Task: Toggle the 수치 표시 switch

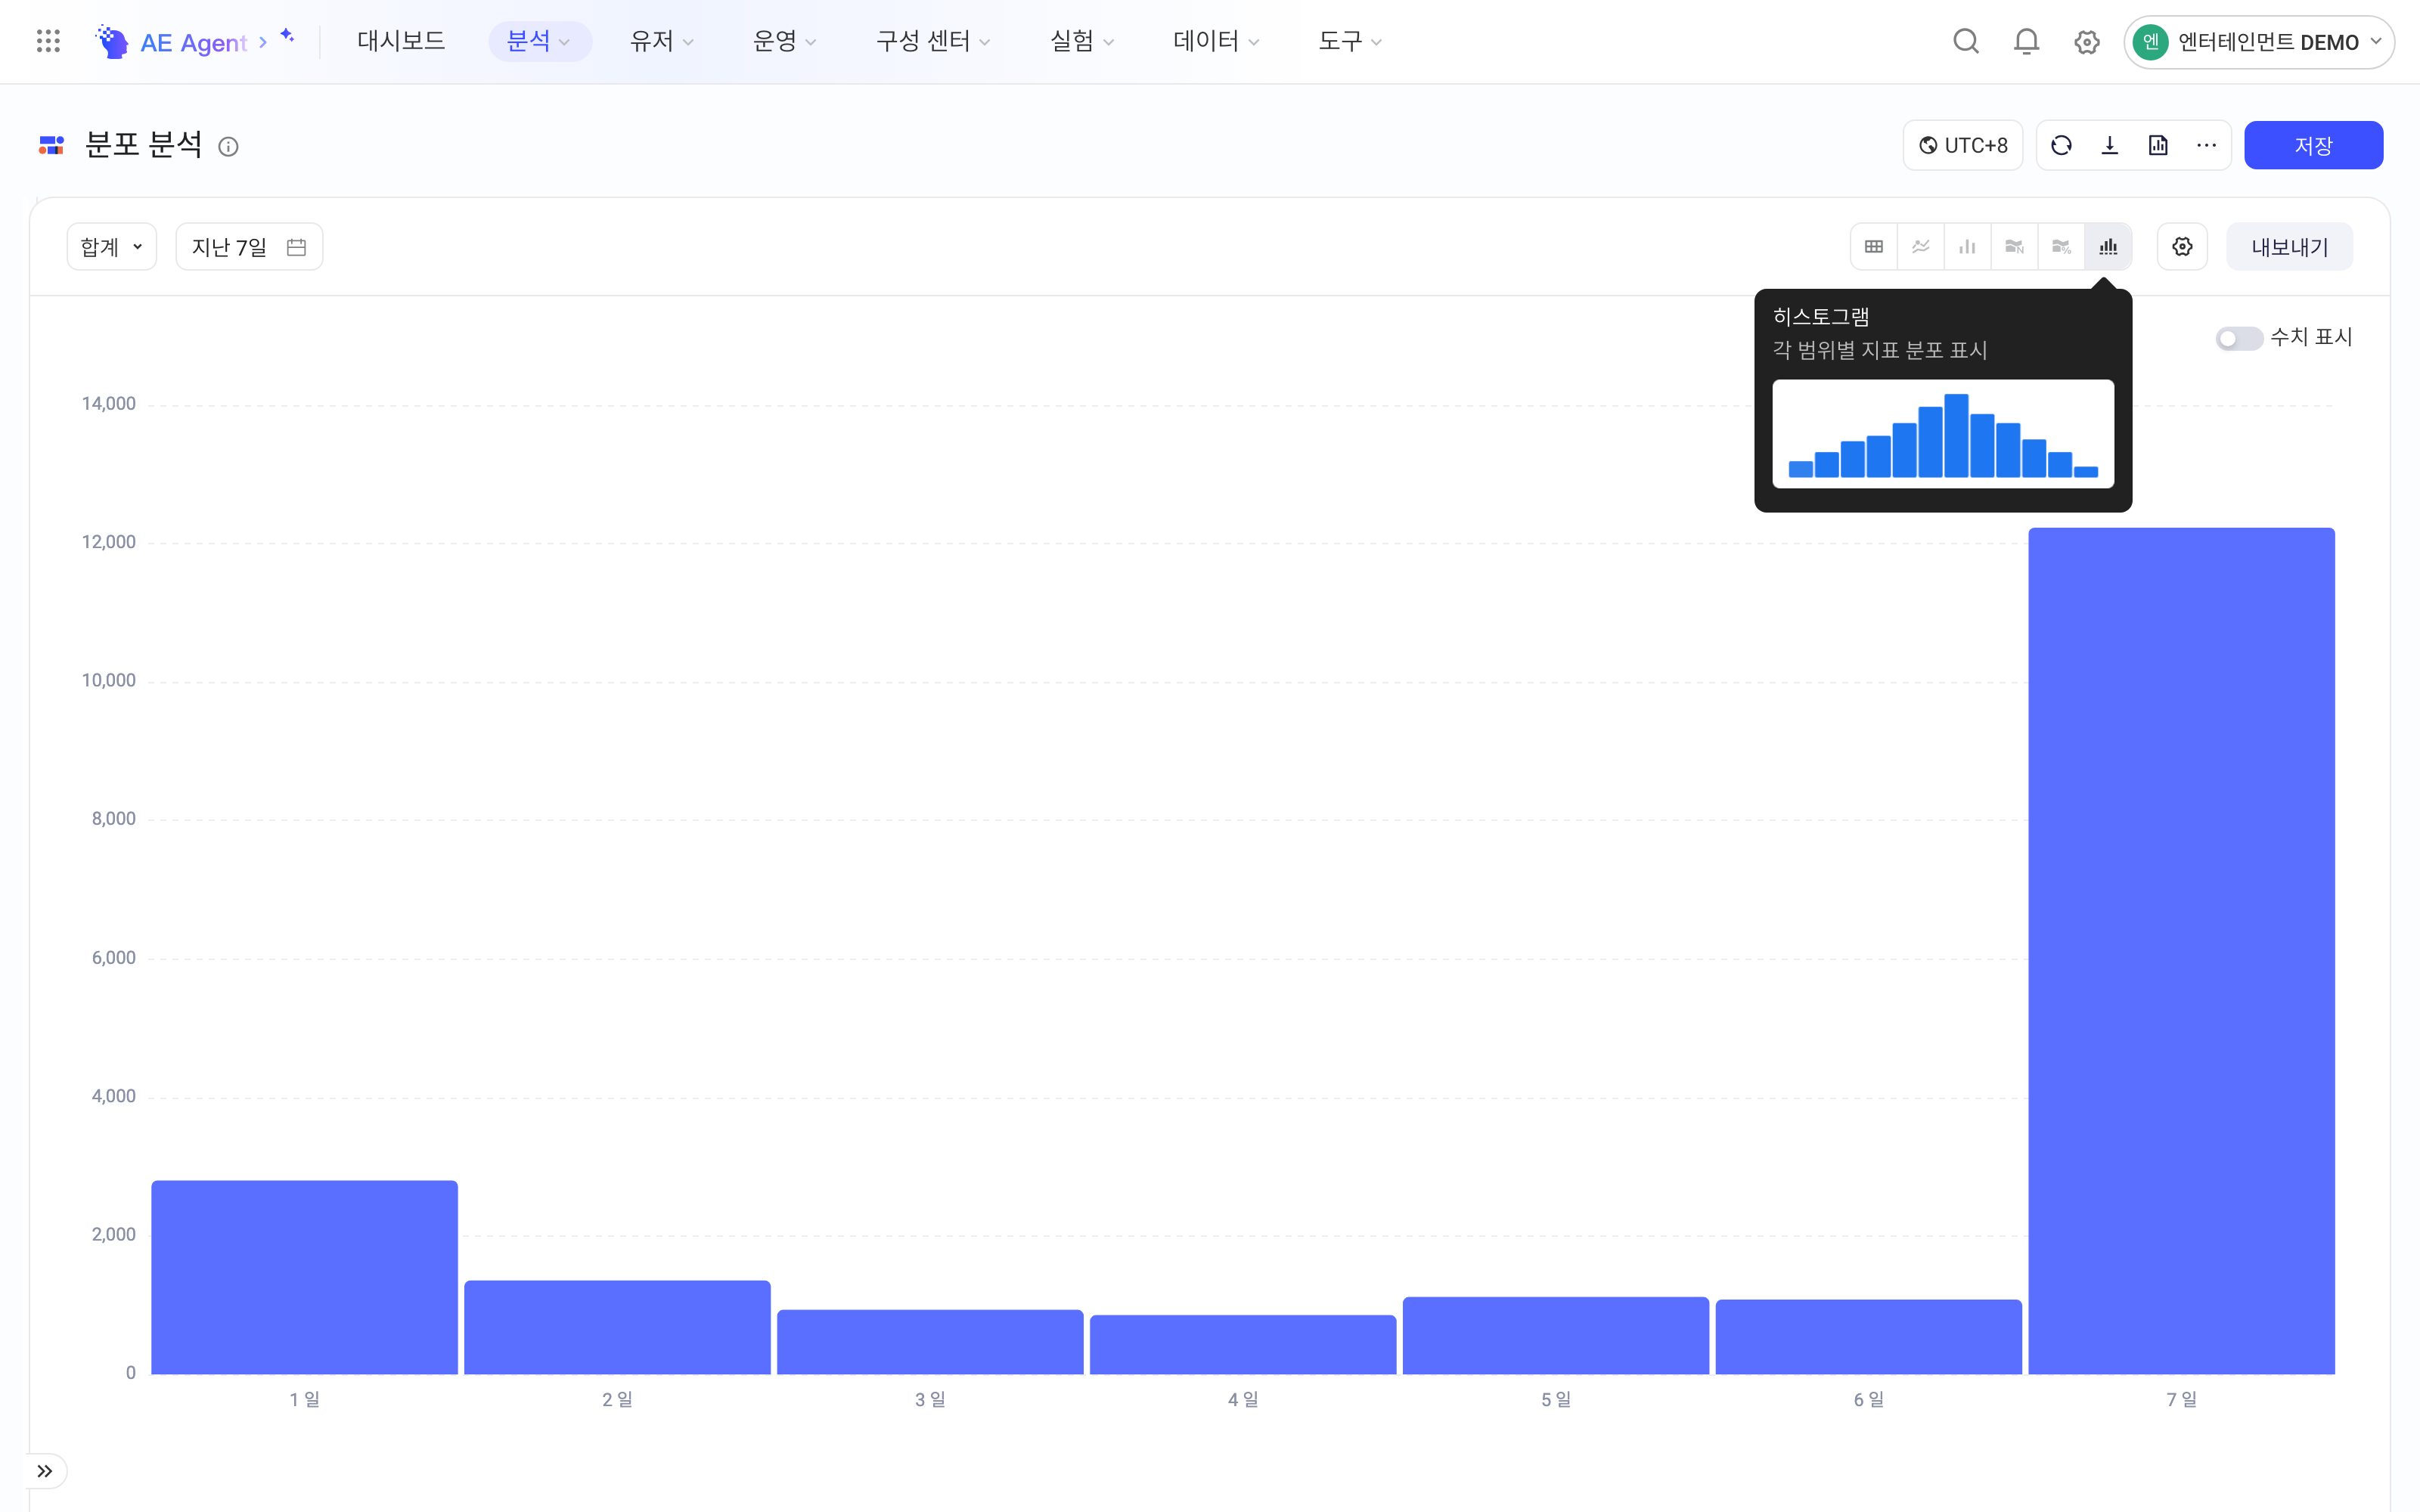Action: [x=2238, y=339]
